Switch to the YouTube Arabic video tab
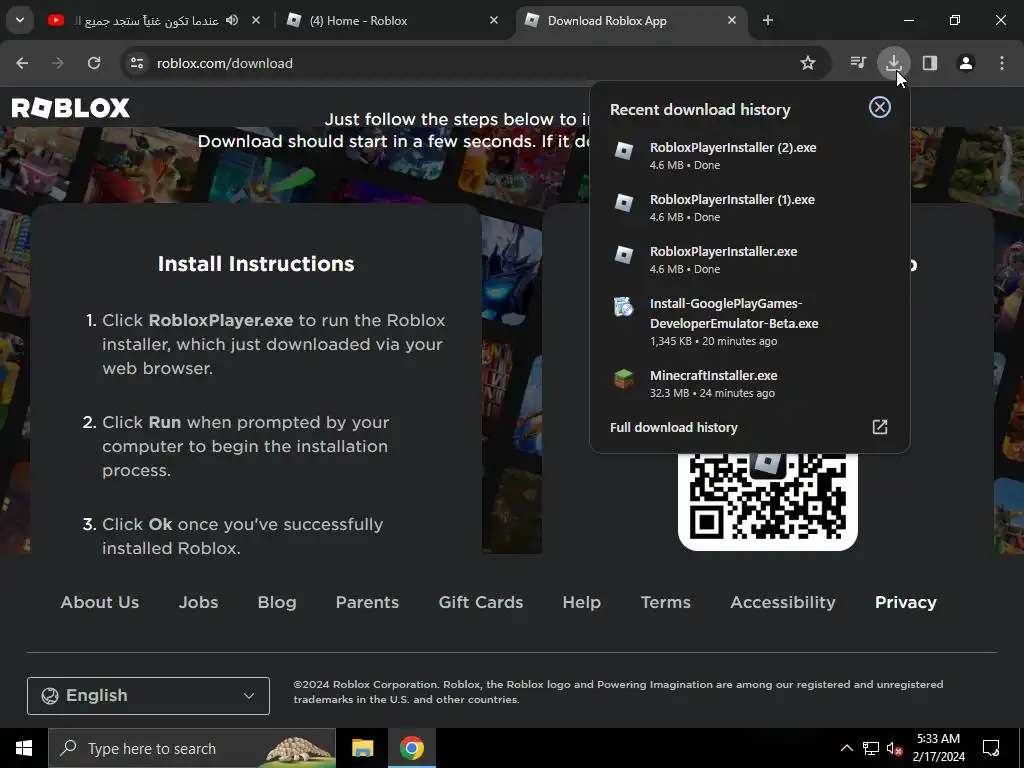Viewport: 1024px width, 768px height. pyautogui.click(x=146, y=20)
